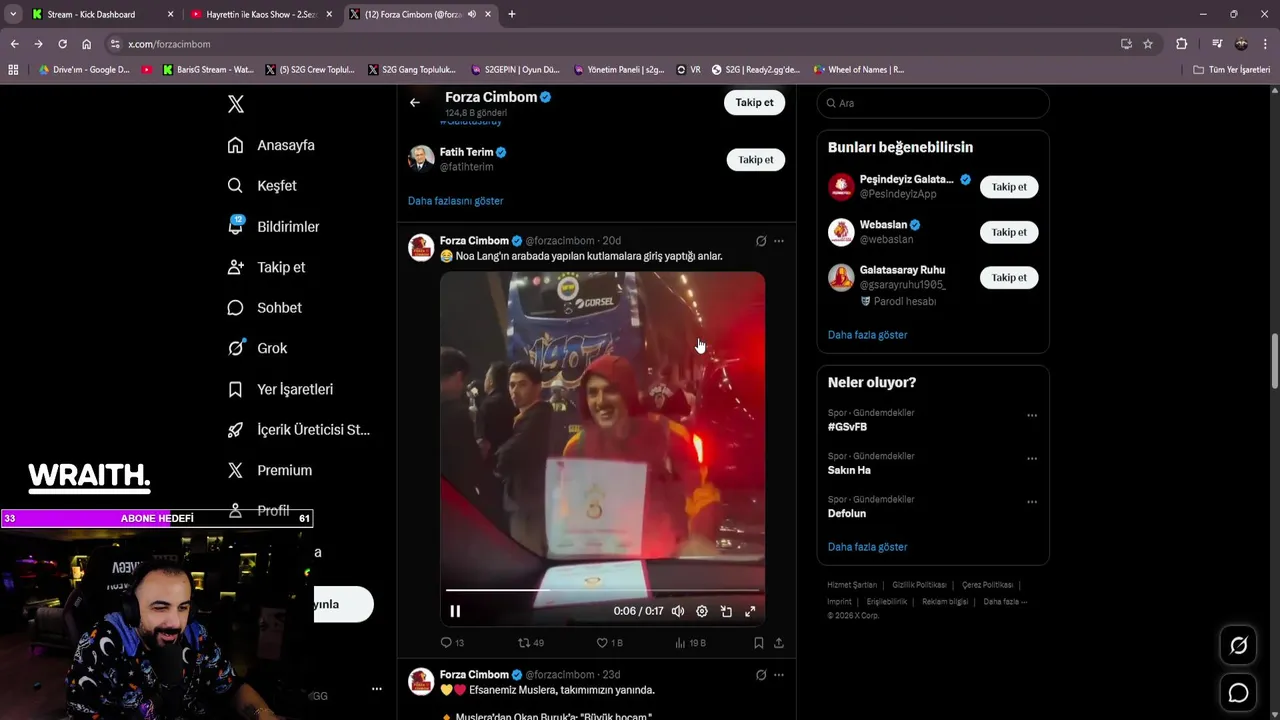Show more suggested accounts
Image resolution: width=1280 pixels, height=720 pixels.
click(x=867, y=335)
